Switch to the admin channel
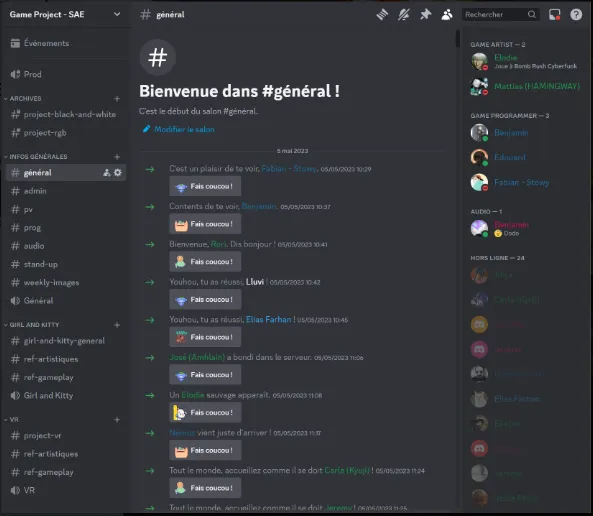593x516 pixels. coord(65,191)
